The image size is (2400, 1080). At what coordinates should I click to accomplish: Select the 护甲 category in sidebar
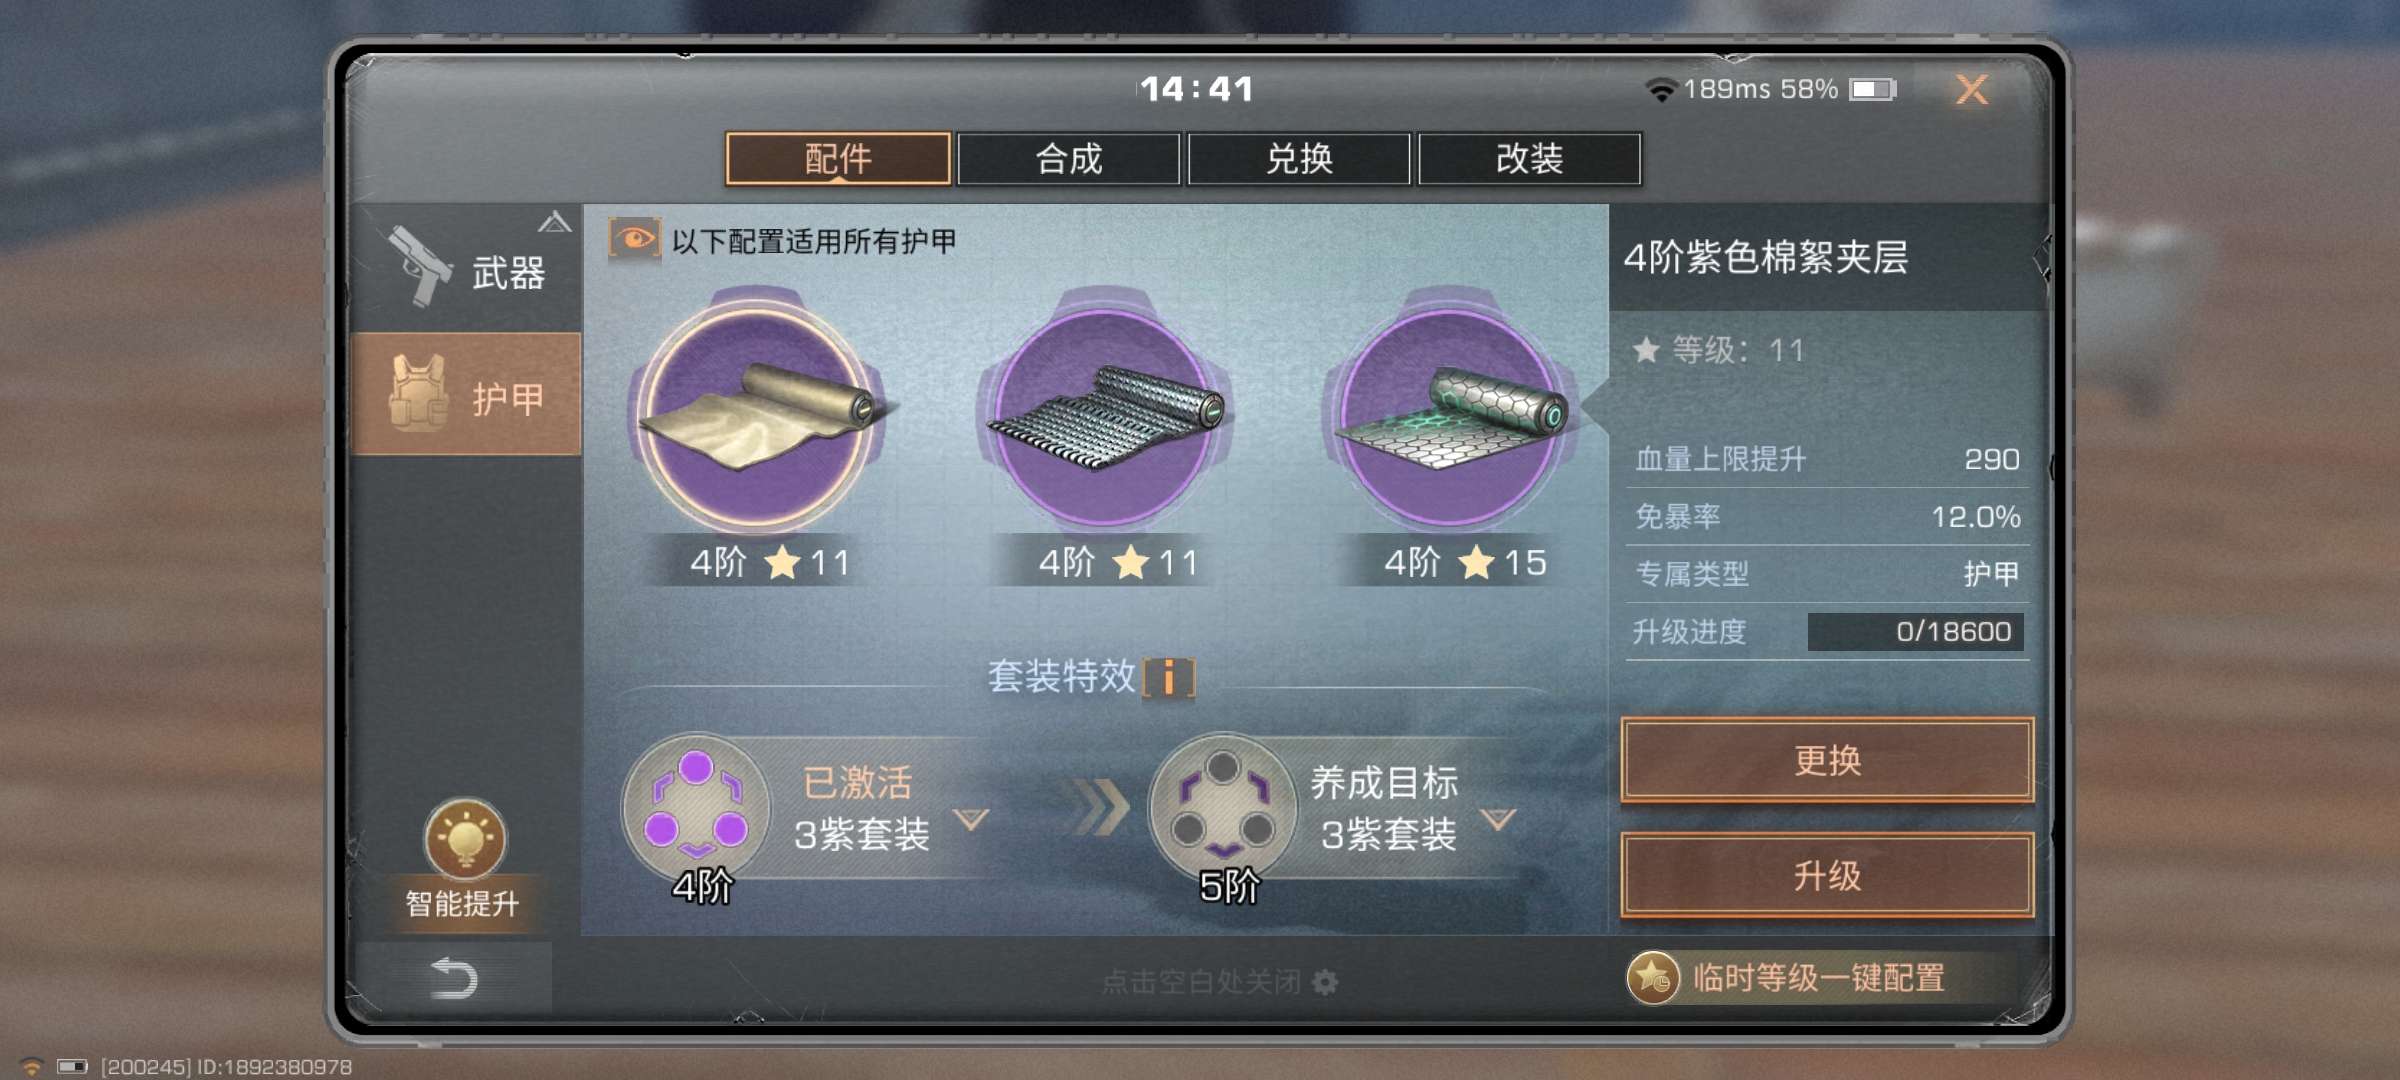point(466,395)
